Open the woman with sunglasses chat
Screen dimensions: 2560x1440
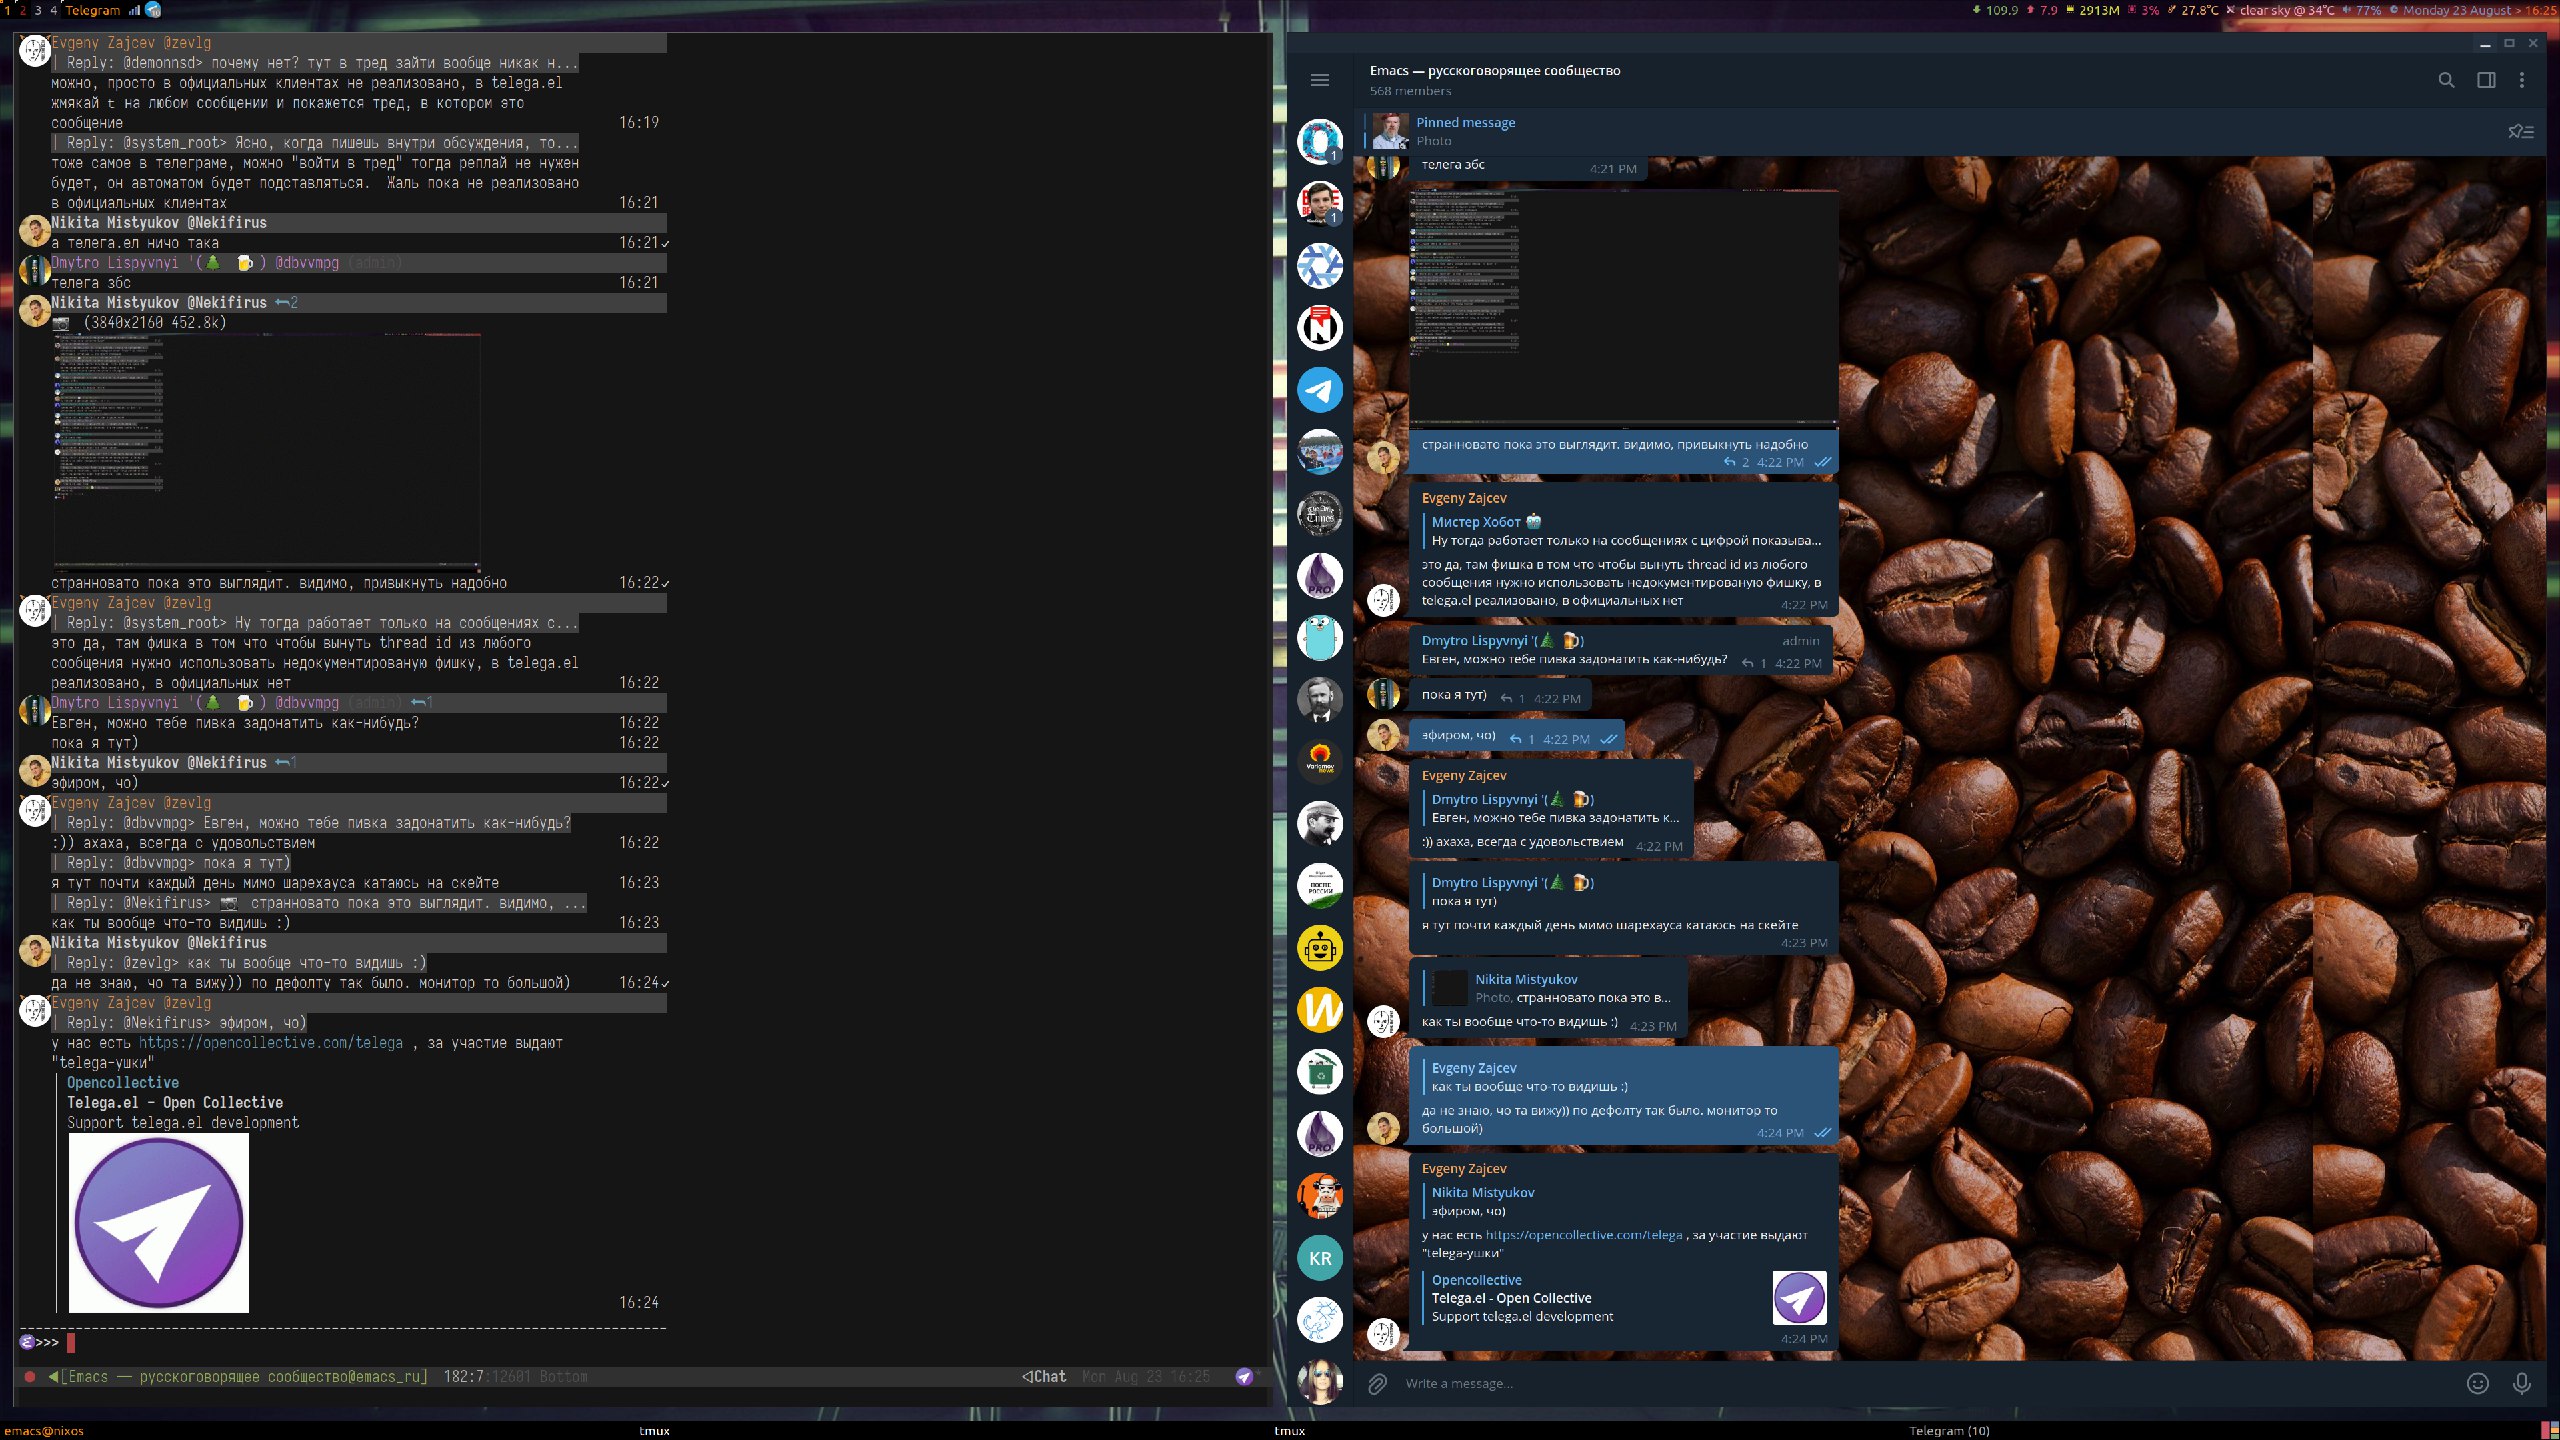pyautogui.click(x=1320, y=1382)
